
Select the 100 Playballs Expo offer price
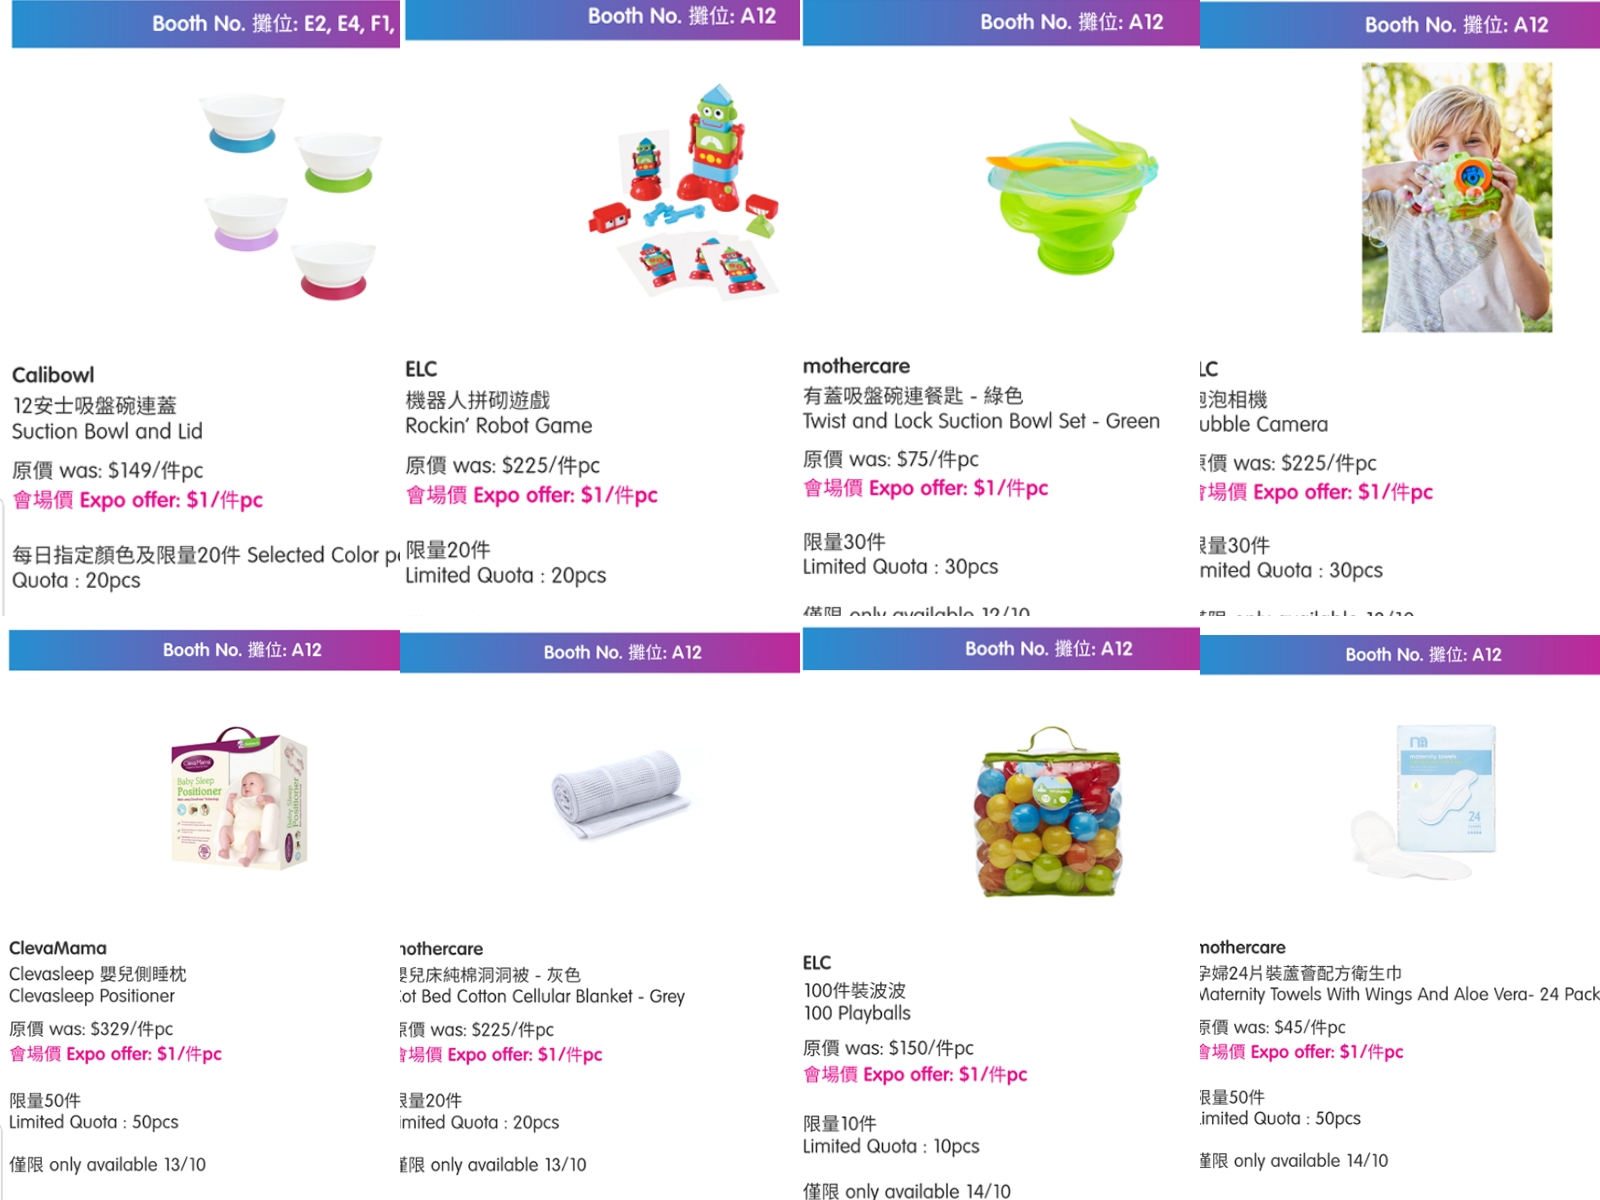coord(915,1074)
